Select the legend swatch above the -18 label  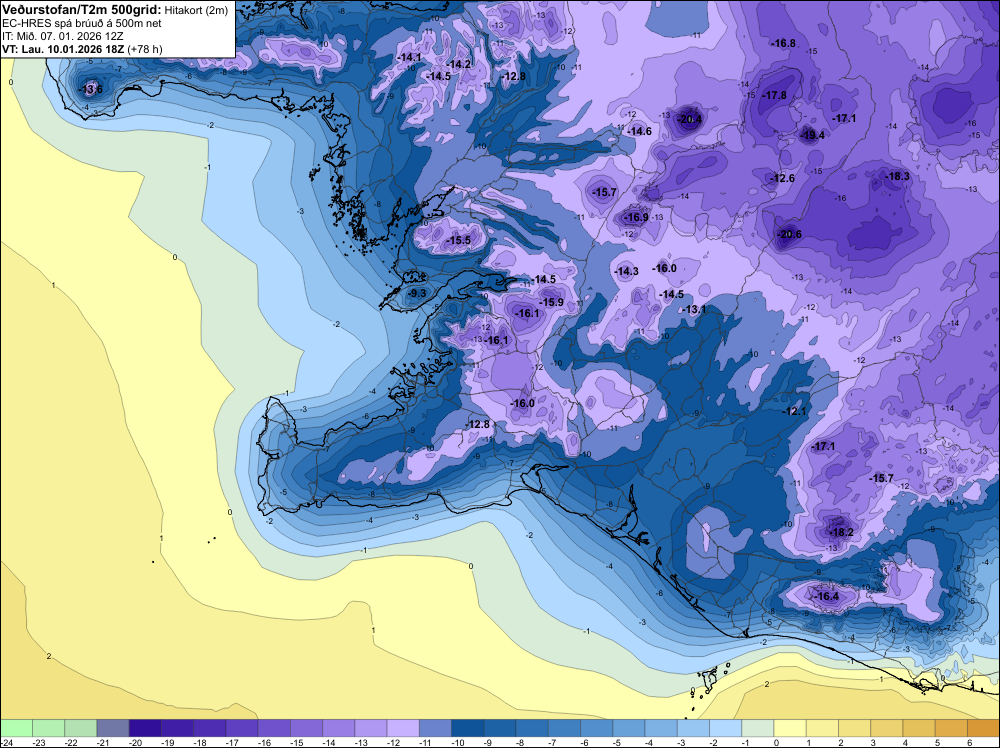(x=210, y=728)
